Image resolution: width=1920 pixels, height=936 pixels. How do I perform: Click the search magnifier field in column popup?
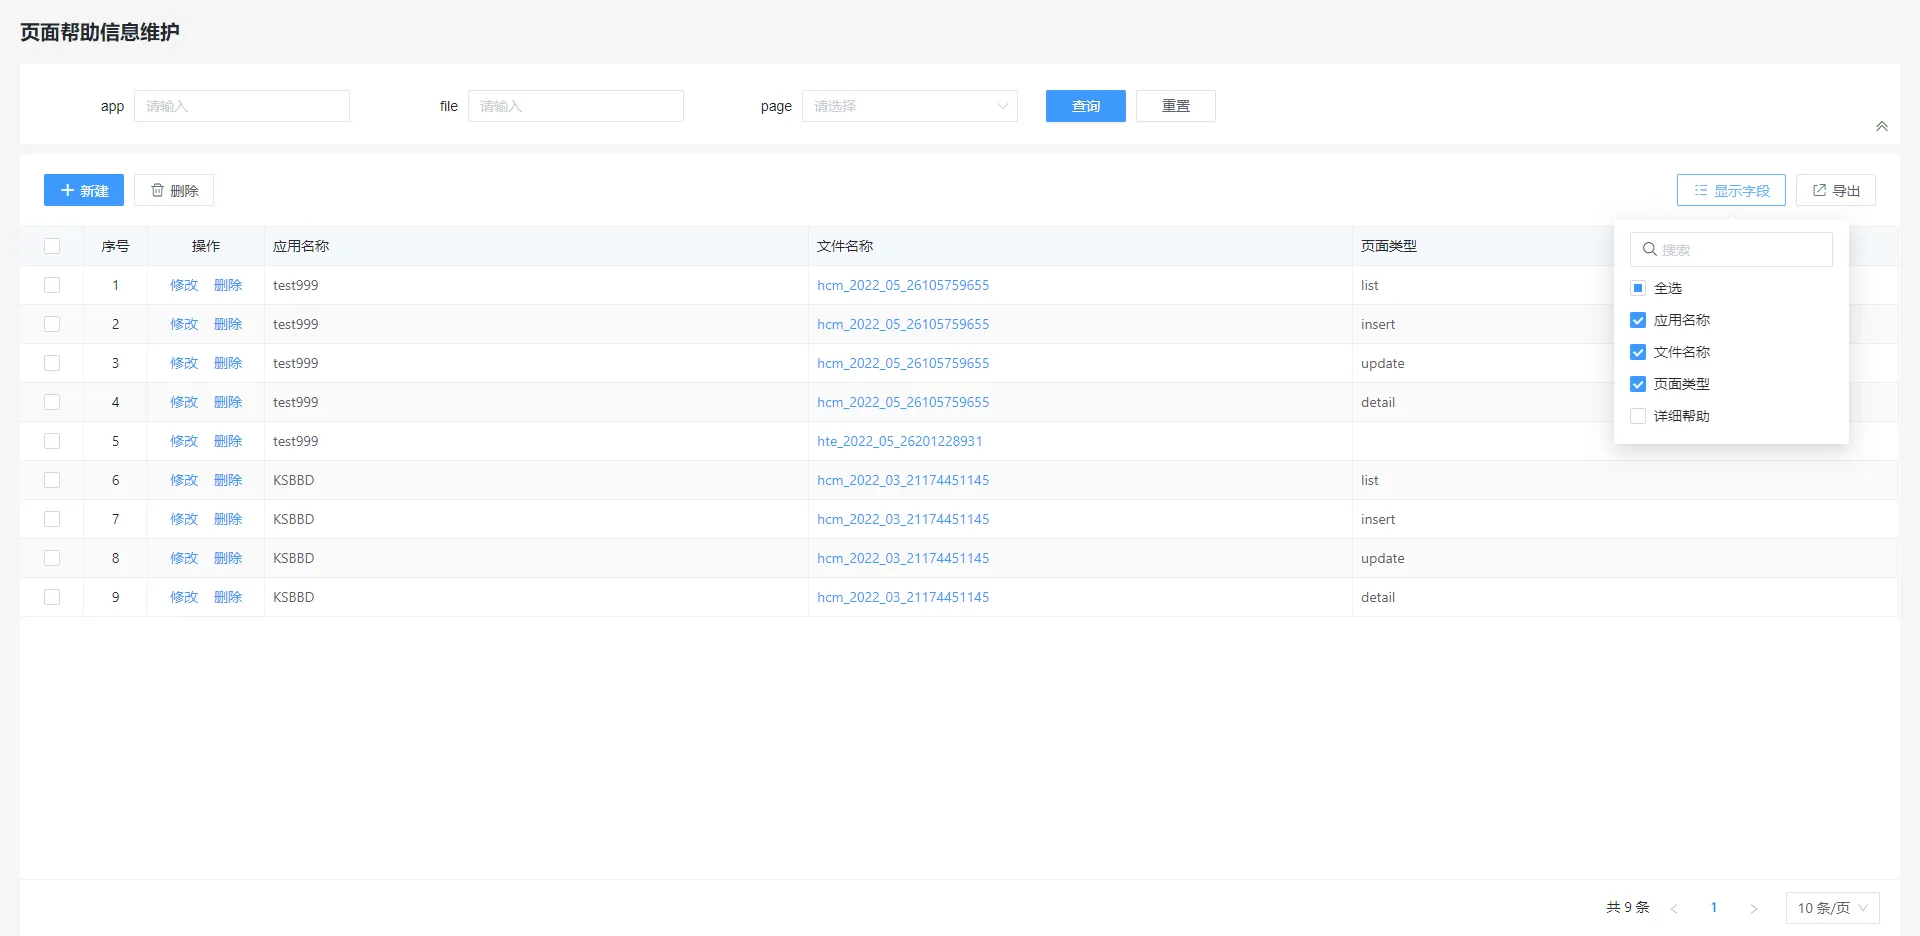[1732, 250]
